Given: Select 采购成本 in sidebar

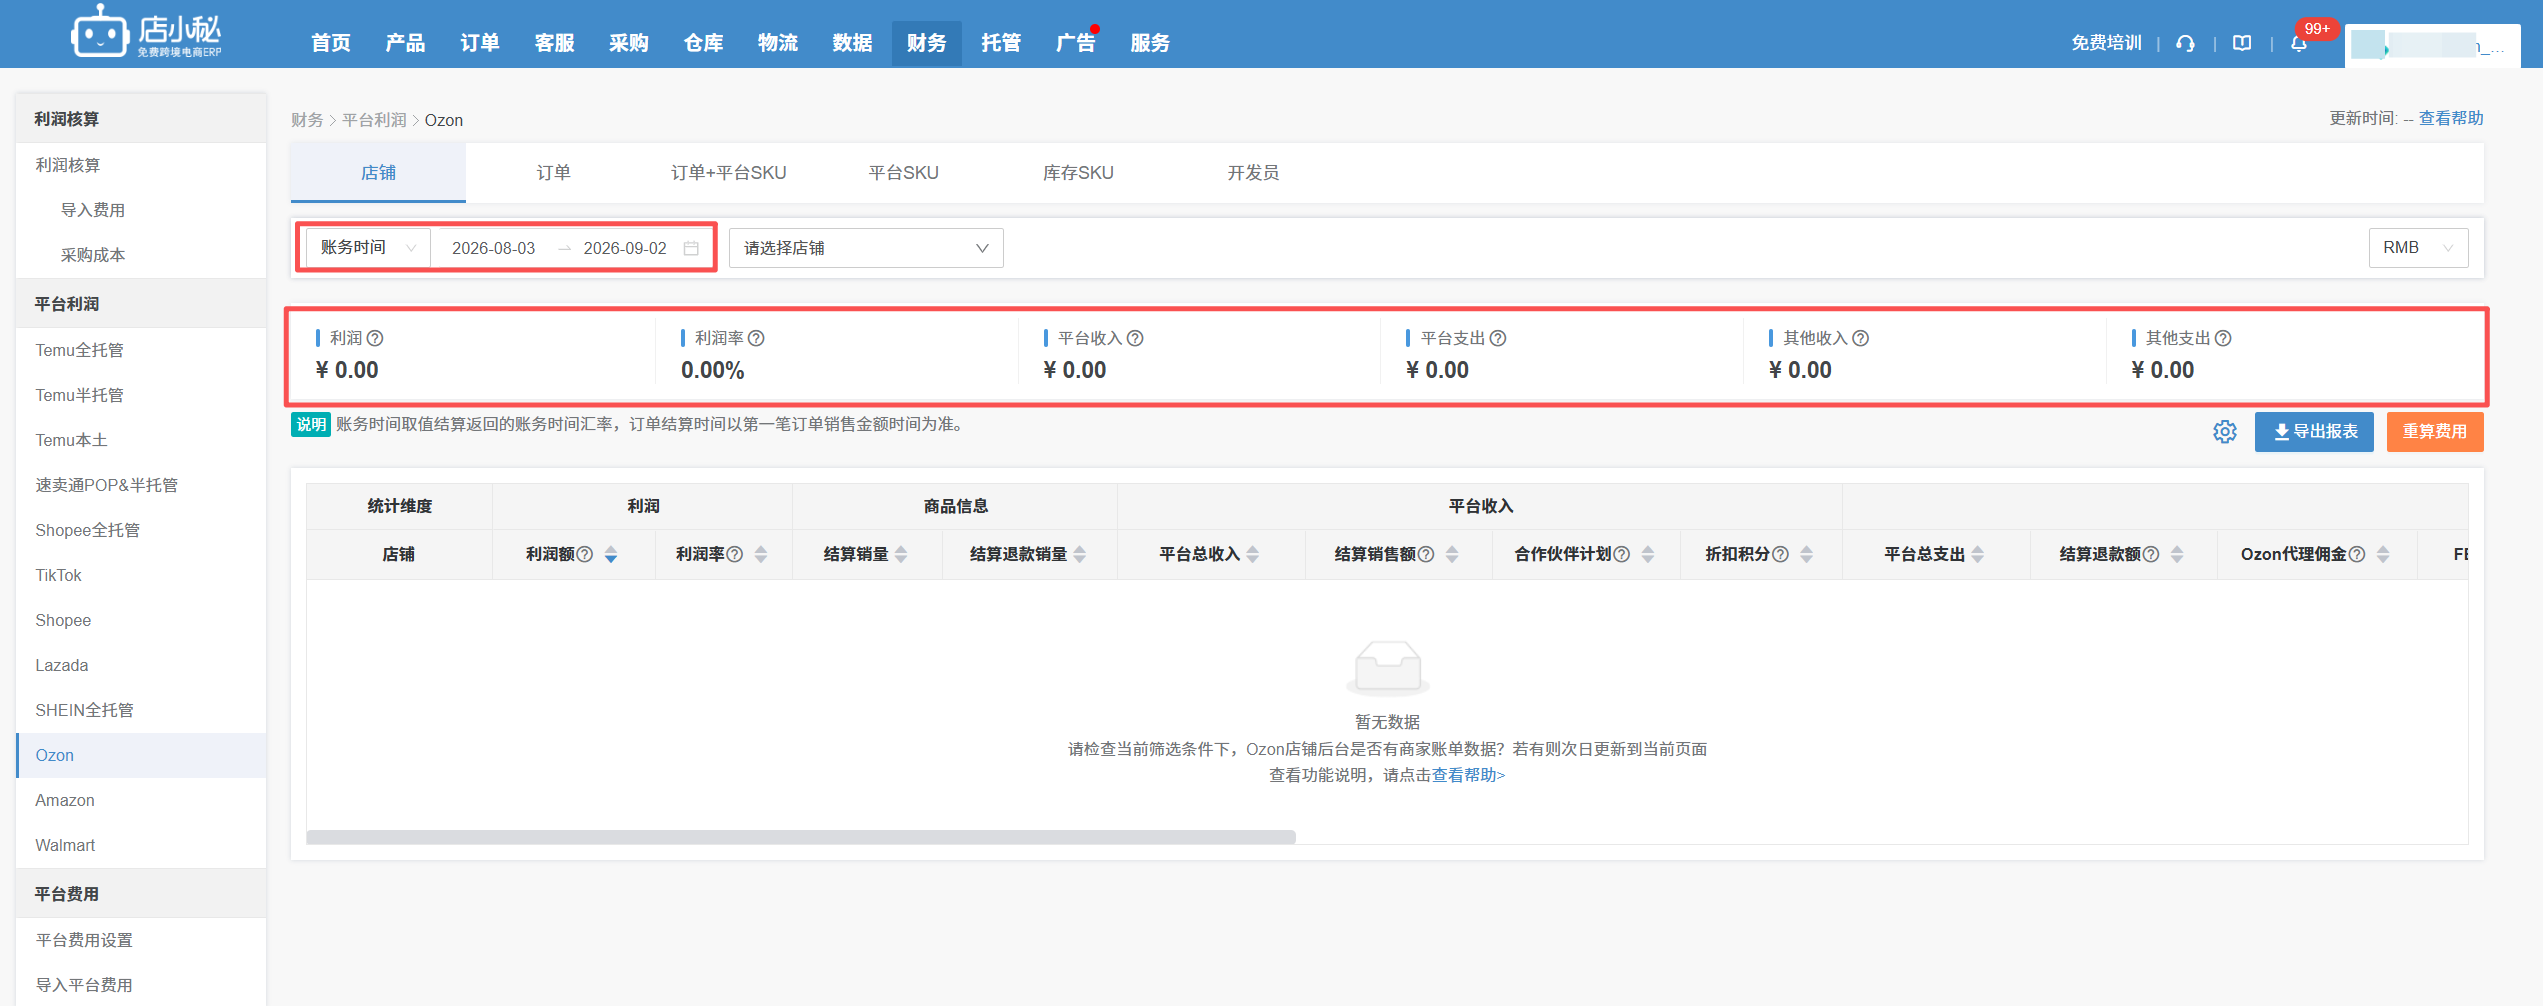Looking at the screenshot, I should pyautogui.click(x=141, y=255).
